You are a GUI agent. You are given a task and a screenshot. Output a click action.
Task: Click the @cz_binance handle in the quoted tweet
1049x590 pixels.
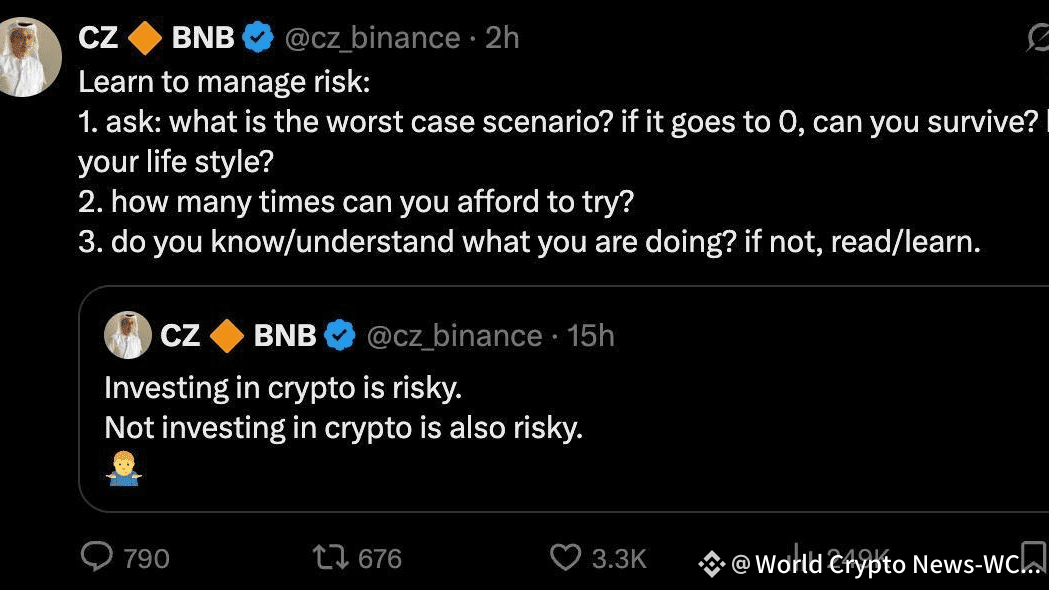tap(455, 335)
